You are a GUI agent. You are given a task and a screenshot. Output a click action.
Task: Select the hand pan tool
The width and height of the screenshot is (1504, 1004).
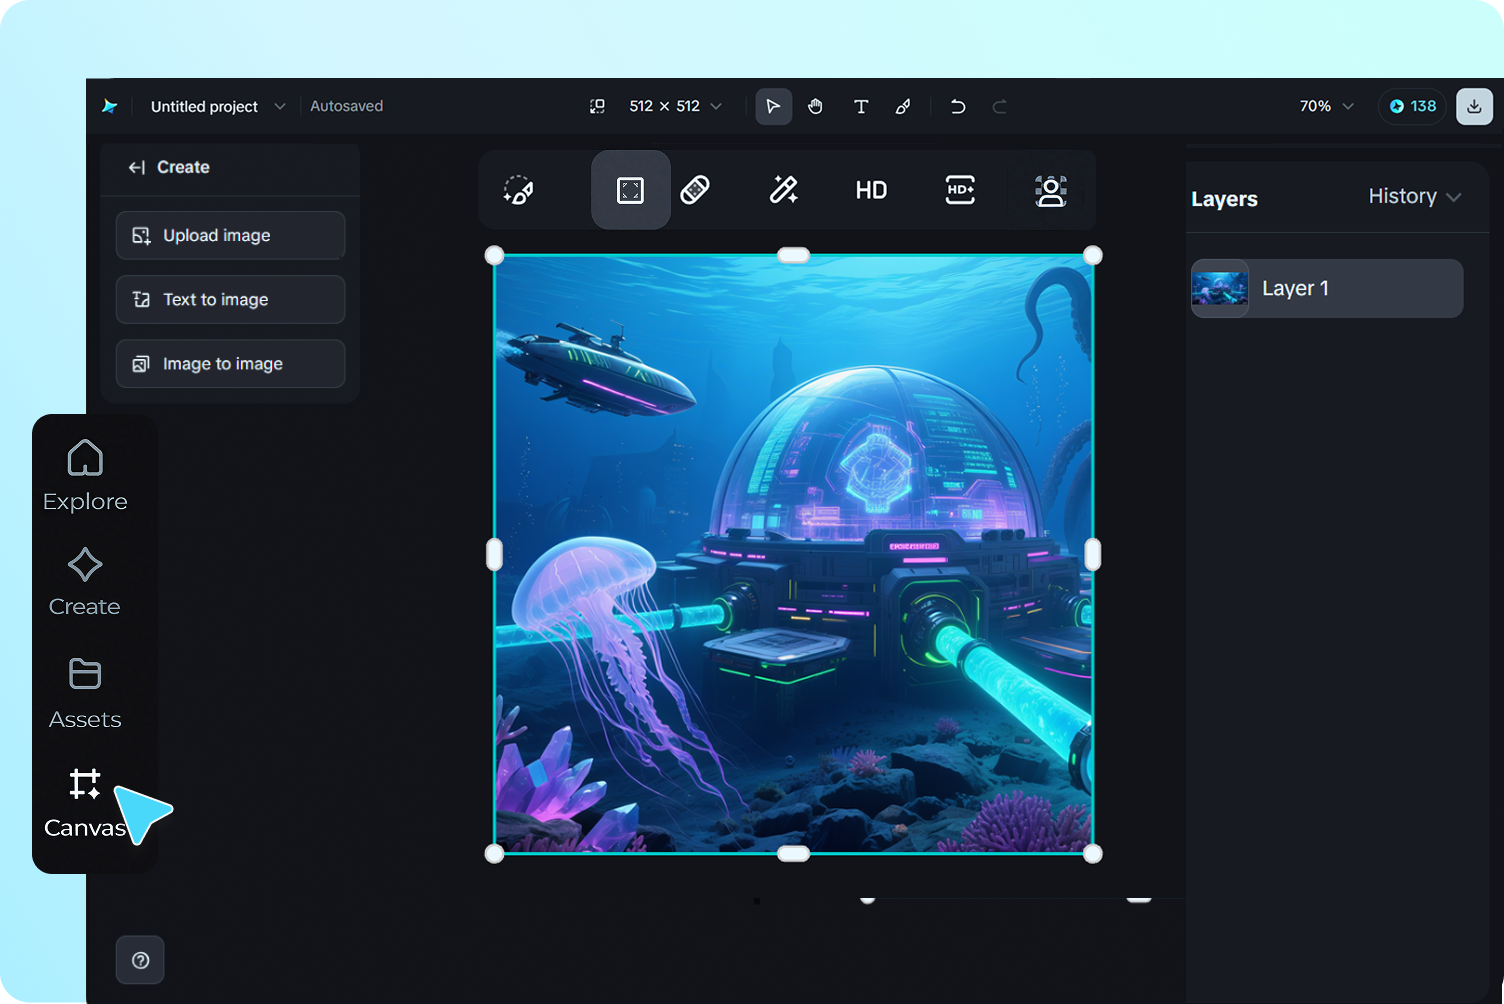pyautogui.click(x=816, y=106)
